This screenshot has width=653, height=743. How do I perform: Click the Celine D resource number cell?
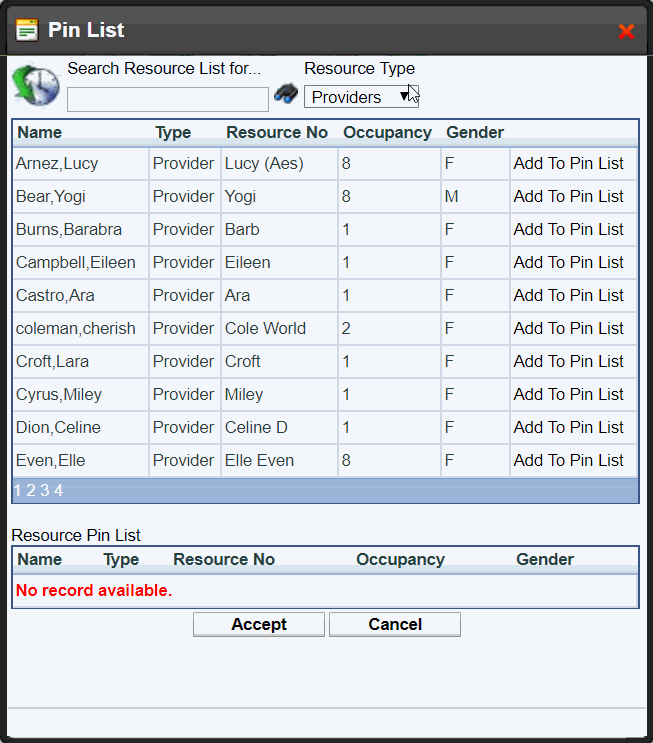click(x=279, y=427)
